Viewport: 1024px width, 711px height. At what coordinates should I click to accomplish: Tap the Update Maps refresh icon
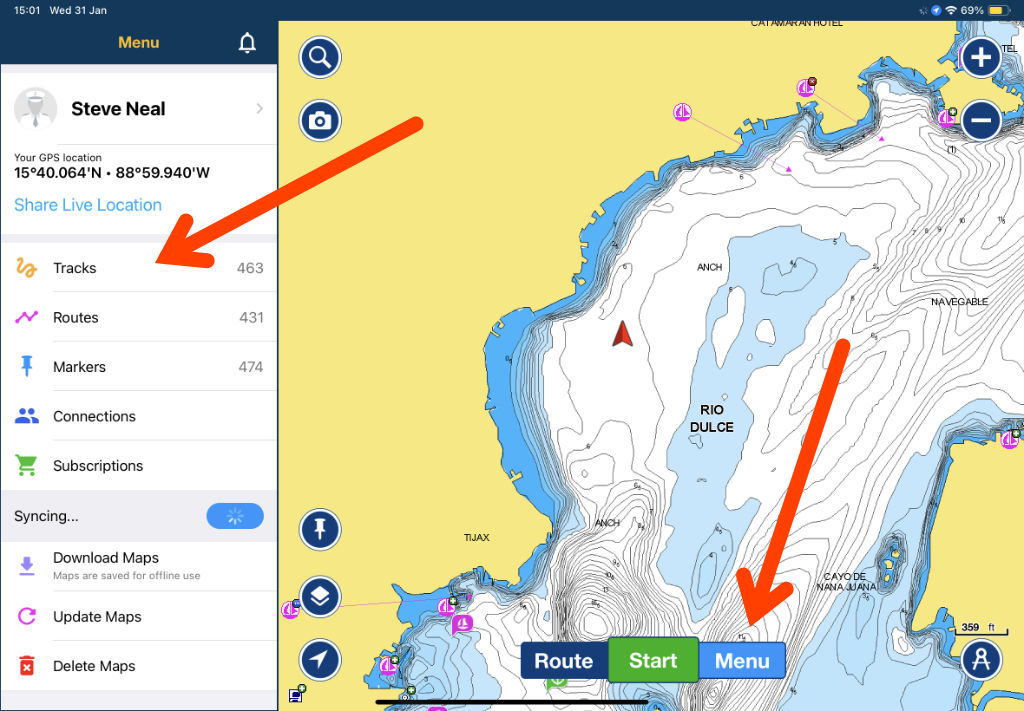tap(26, 616)
